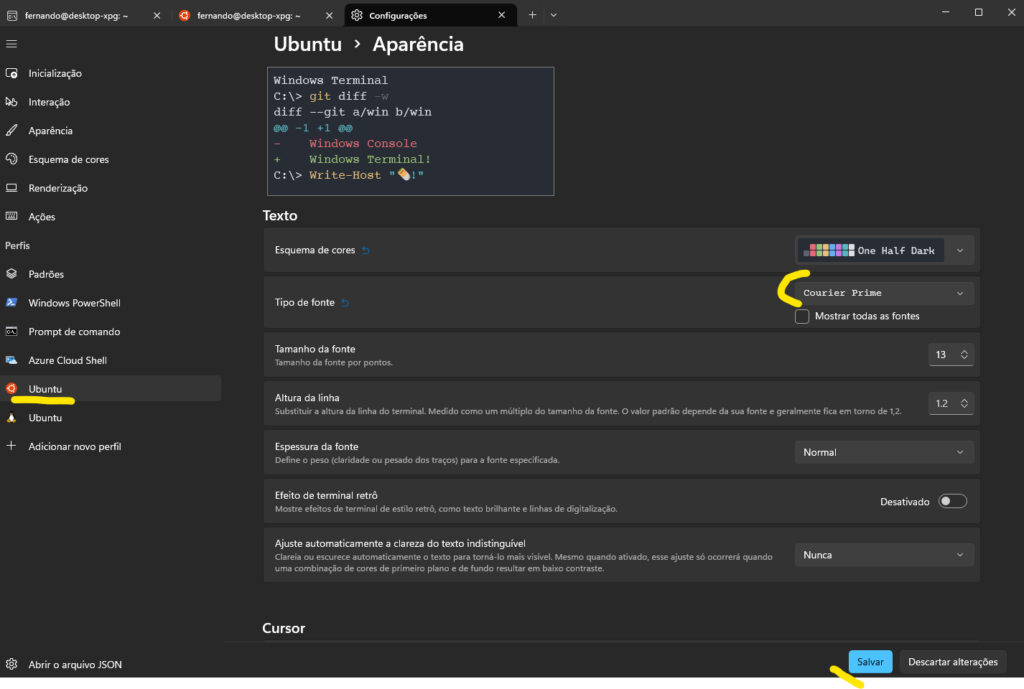Click the Tamanho da fonte value 13

(x=941, y=355)
